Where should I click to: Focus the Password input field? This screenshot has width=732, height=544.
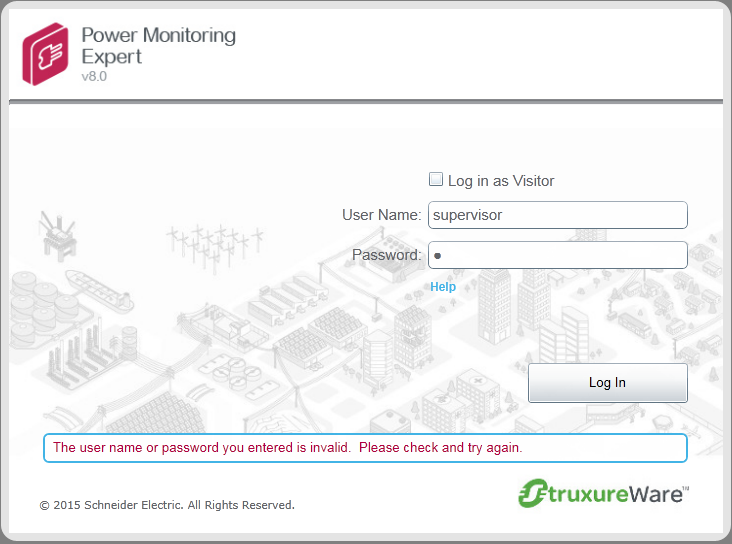(557, 255)
